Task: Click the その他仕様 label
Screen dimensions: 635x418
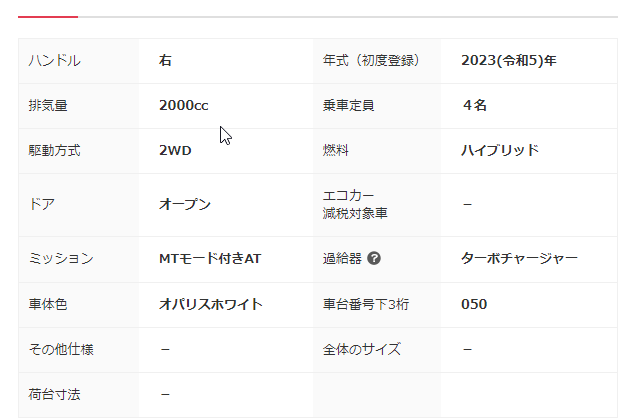Action: point(61,349)
